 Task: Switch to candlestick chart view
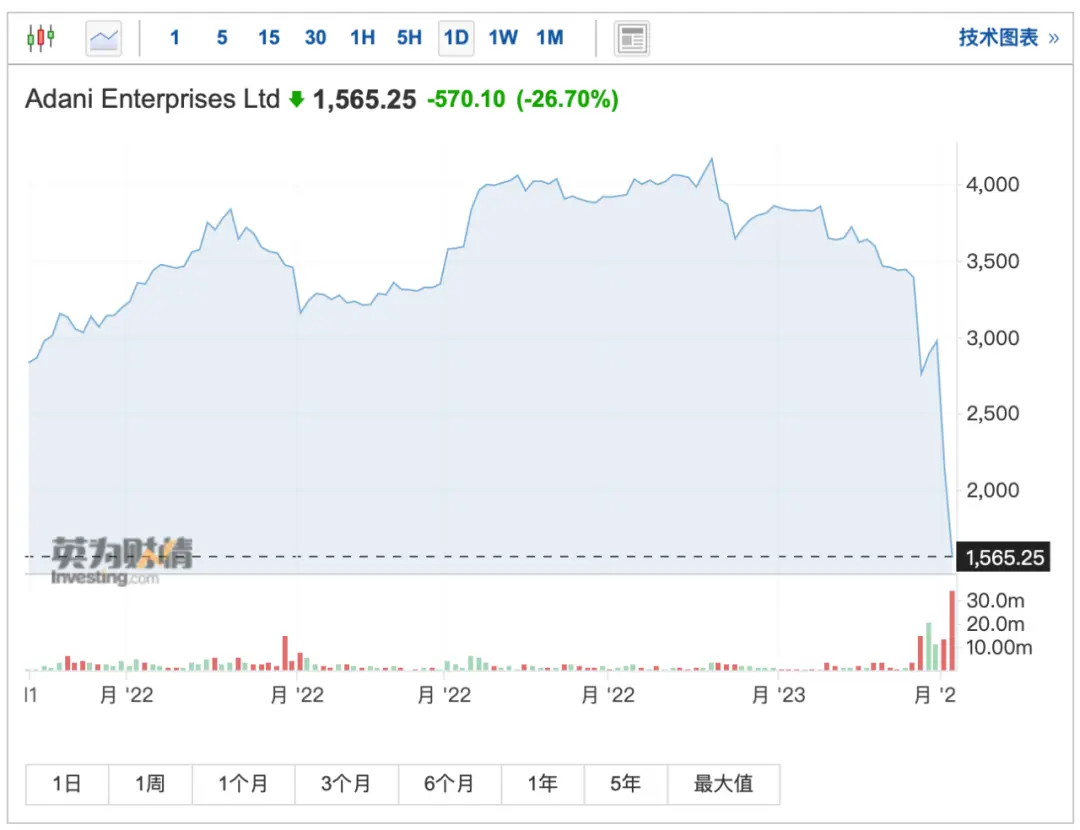click(x=41, y=37)
